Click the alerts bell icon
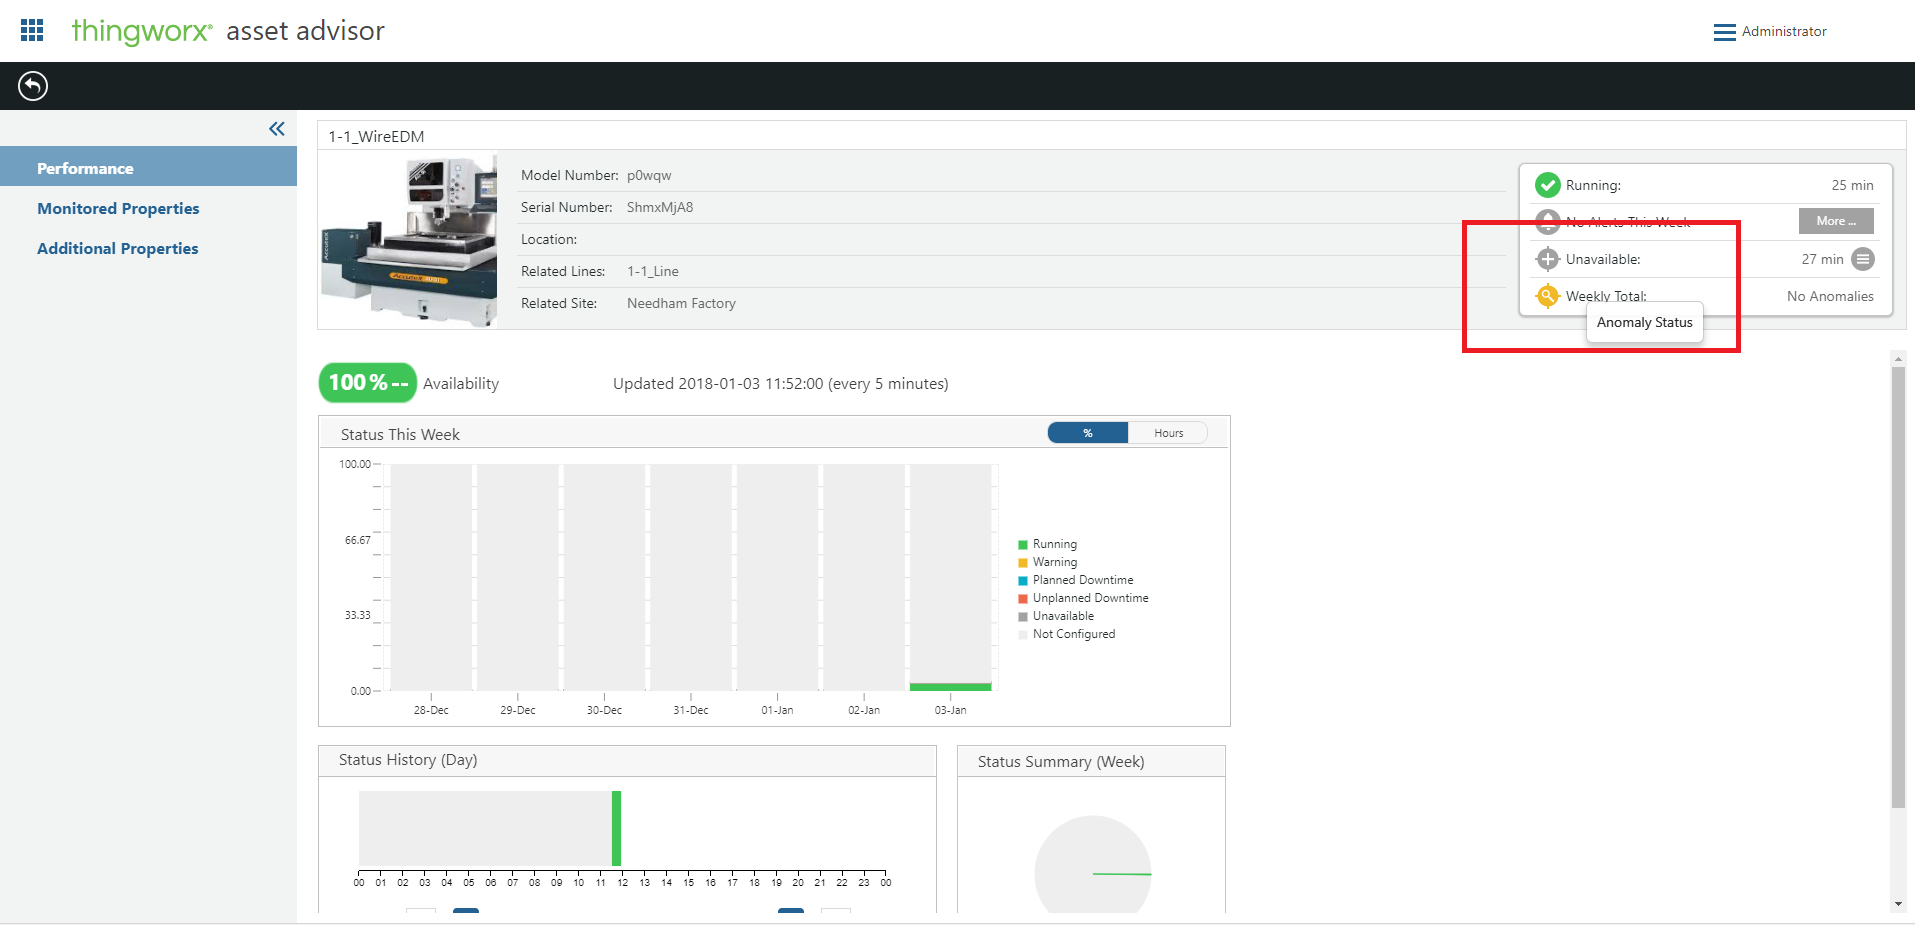1915x925 pixels. 1547,221
